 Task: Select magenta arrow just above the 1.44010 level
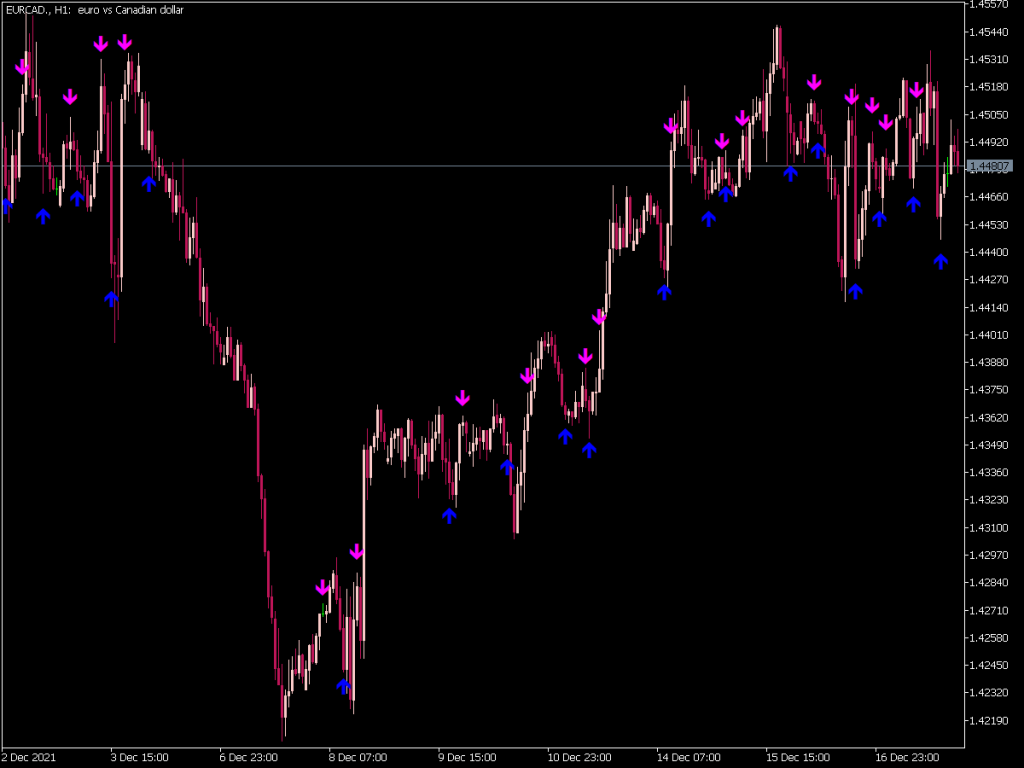pyautogui.click(x=599, y=318)
